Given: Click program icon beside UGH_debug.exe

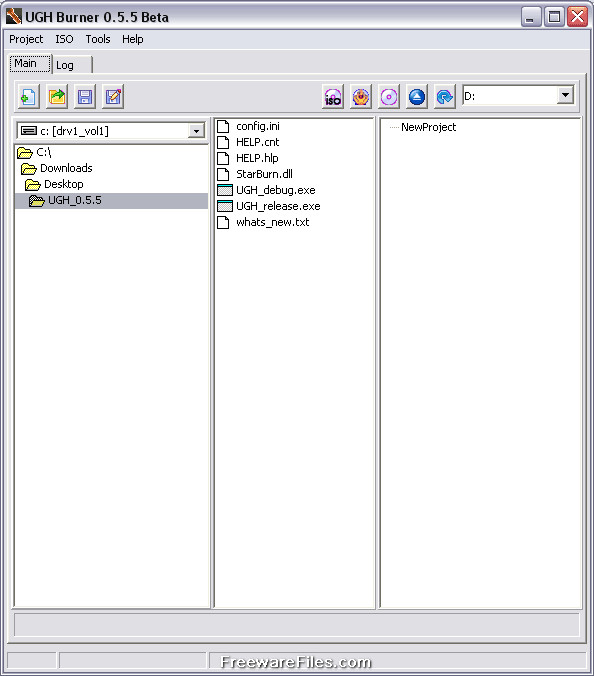Looking at the screenshot, I should click(225, 190).
